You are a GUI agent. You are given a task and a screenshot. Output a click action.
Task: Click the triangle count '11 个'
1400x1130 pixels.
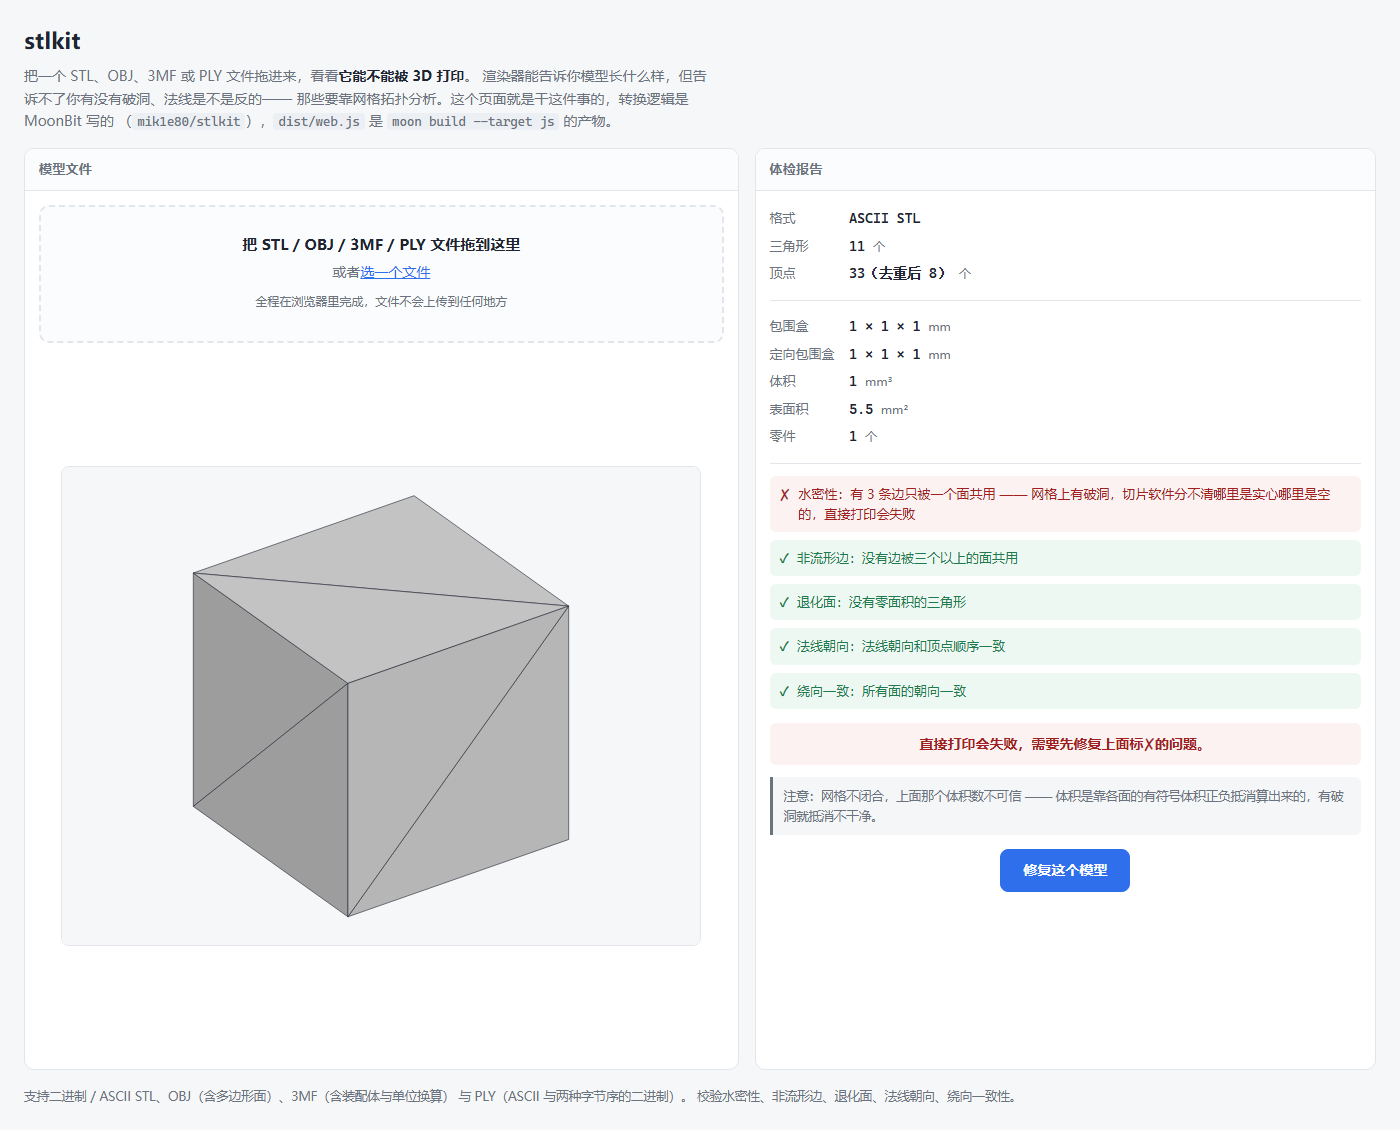(x=867, y=246)
